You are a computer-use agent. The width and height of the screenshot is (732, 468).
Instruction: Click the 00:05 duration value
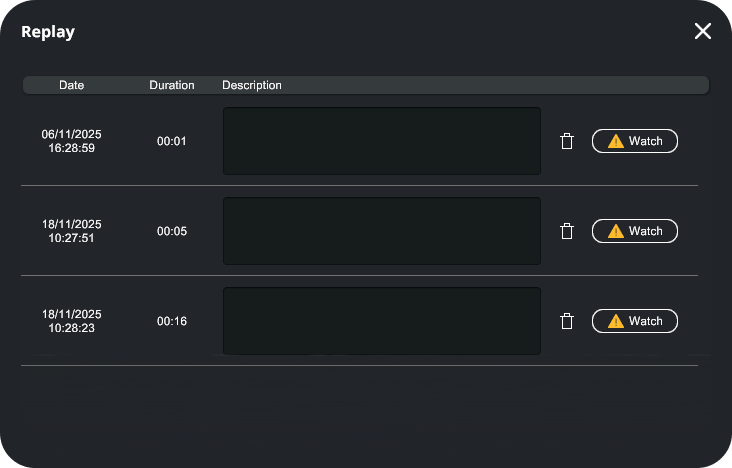coord(172,231)
